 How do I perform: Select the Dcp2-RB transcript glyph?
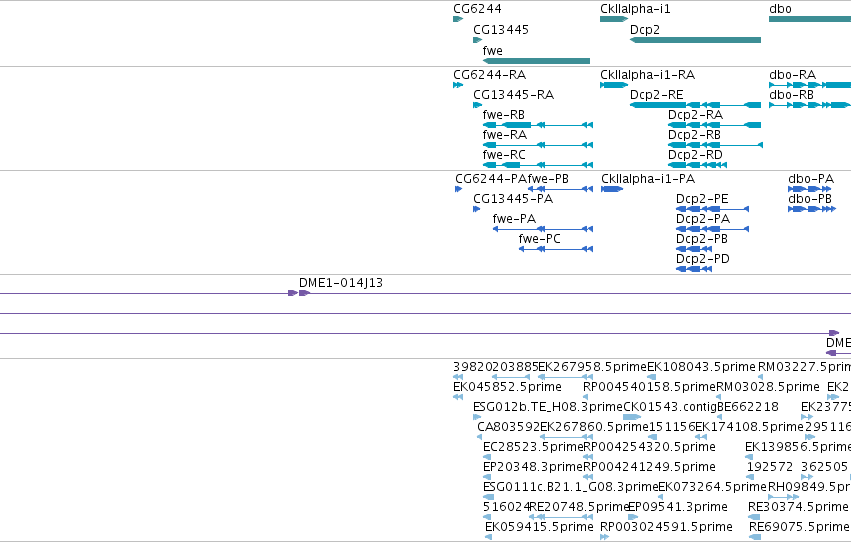pos(715,145)
